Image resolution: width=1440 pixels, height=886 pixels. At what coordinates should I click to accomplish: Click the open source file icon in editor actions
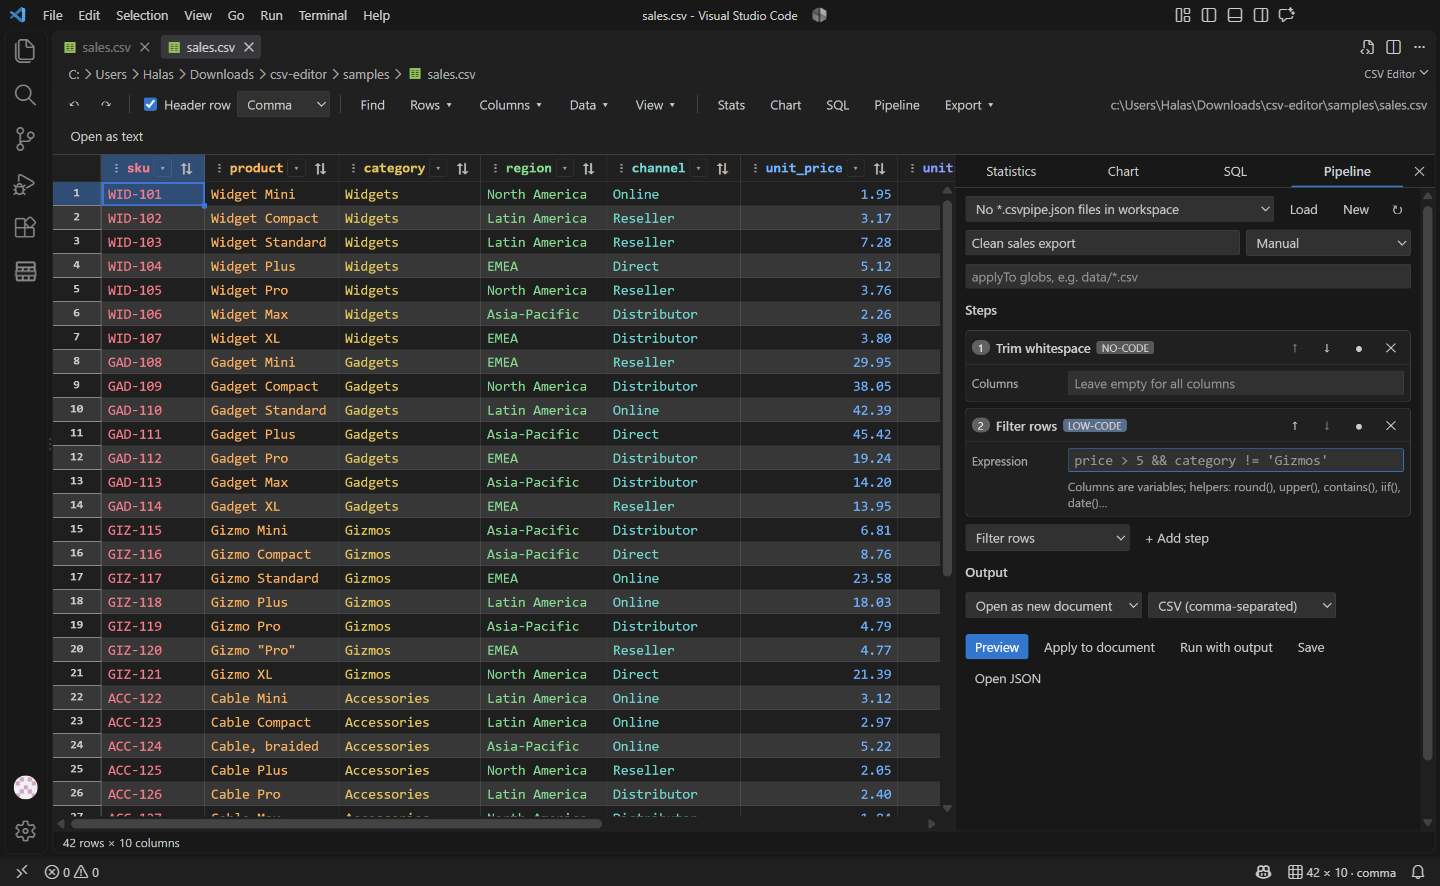(1367, 47)
